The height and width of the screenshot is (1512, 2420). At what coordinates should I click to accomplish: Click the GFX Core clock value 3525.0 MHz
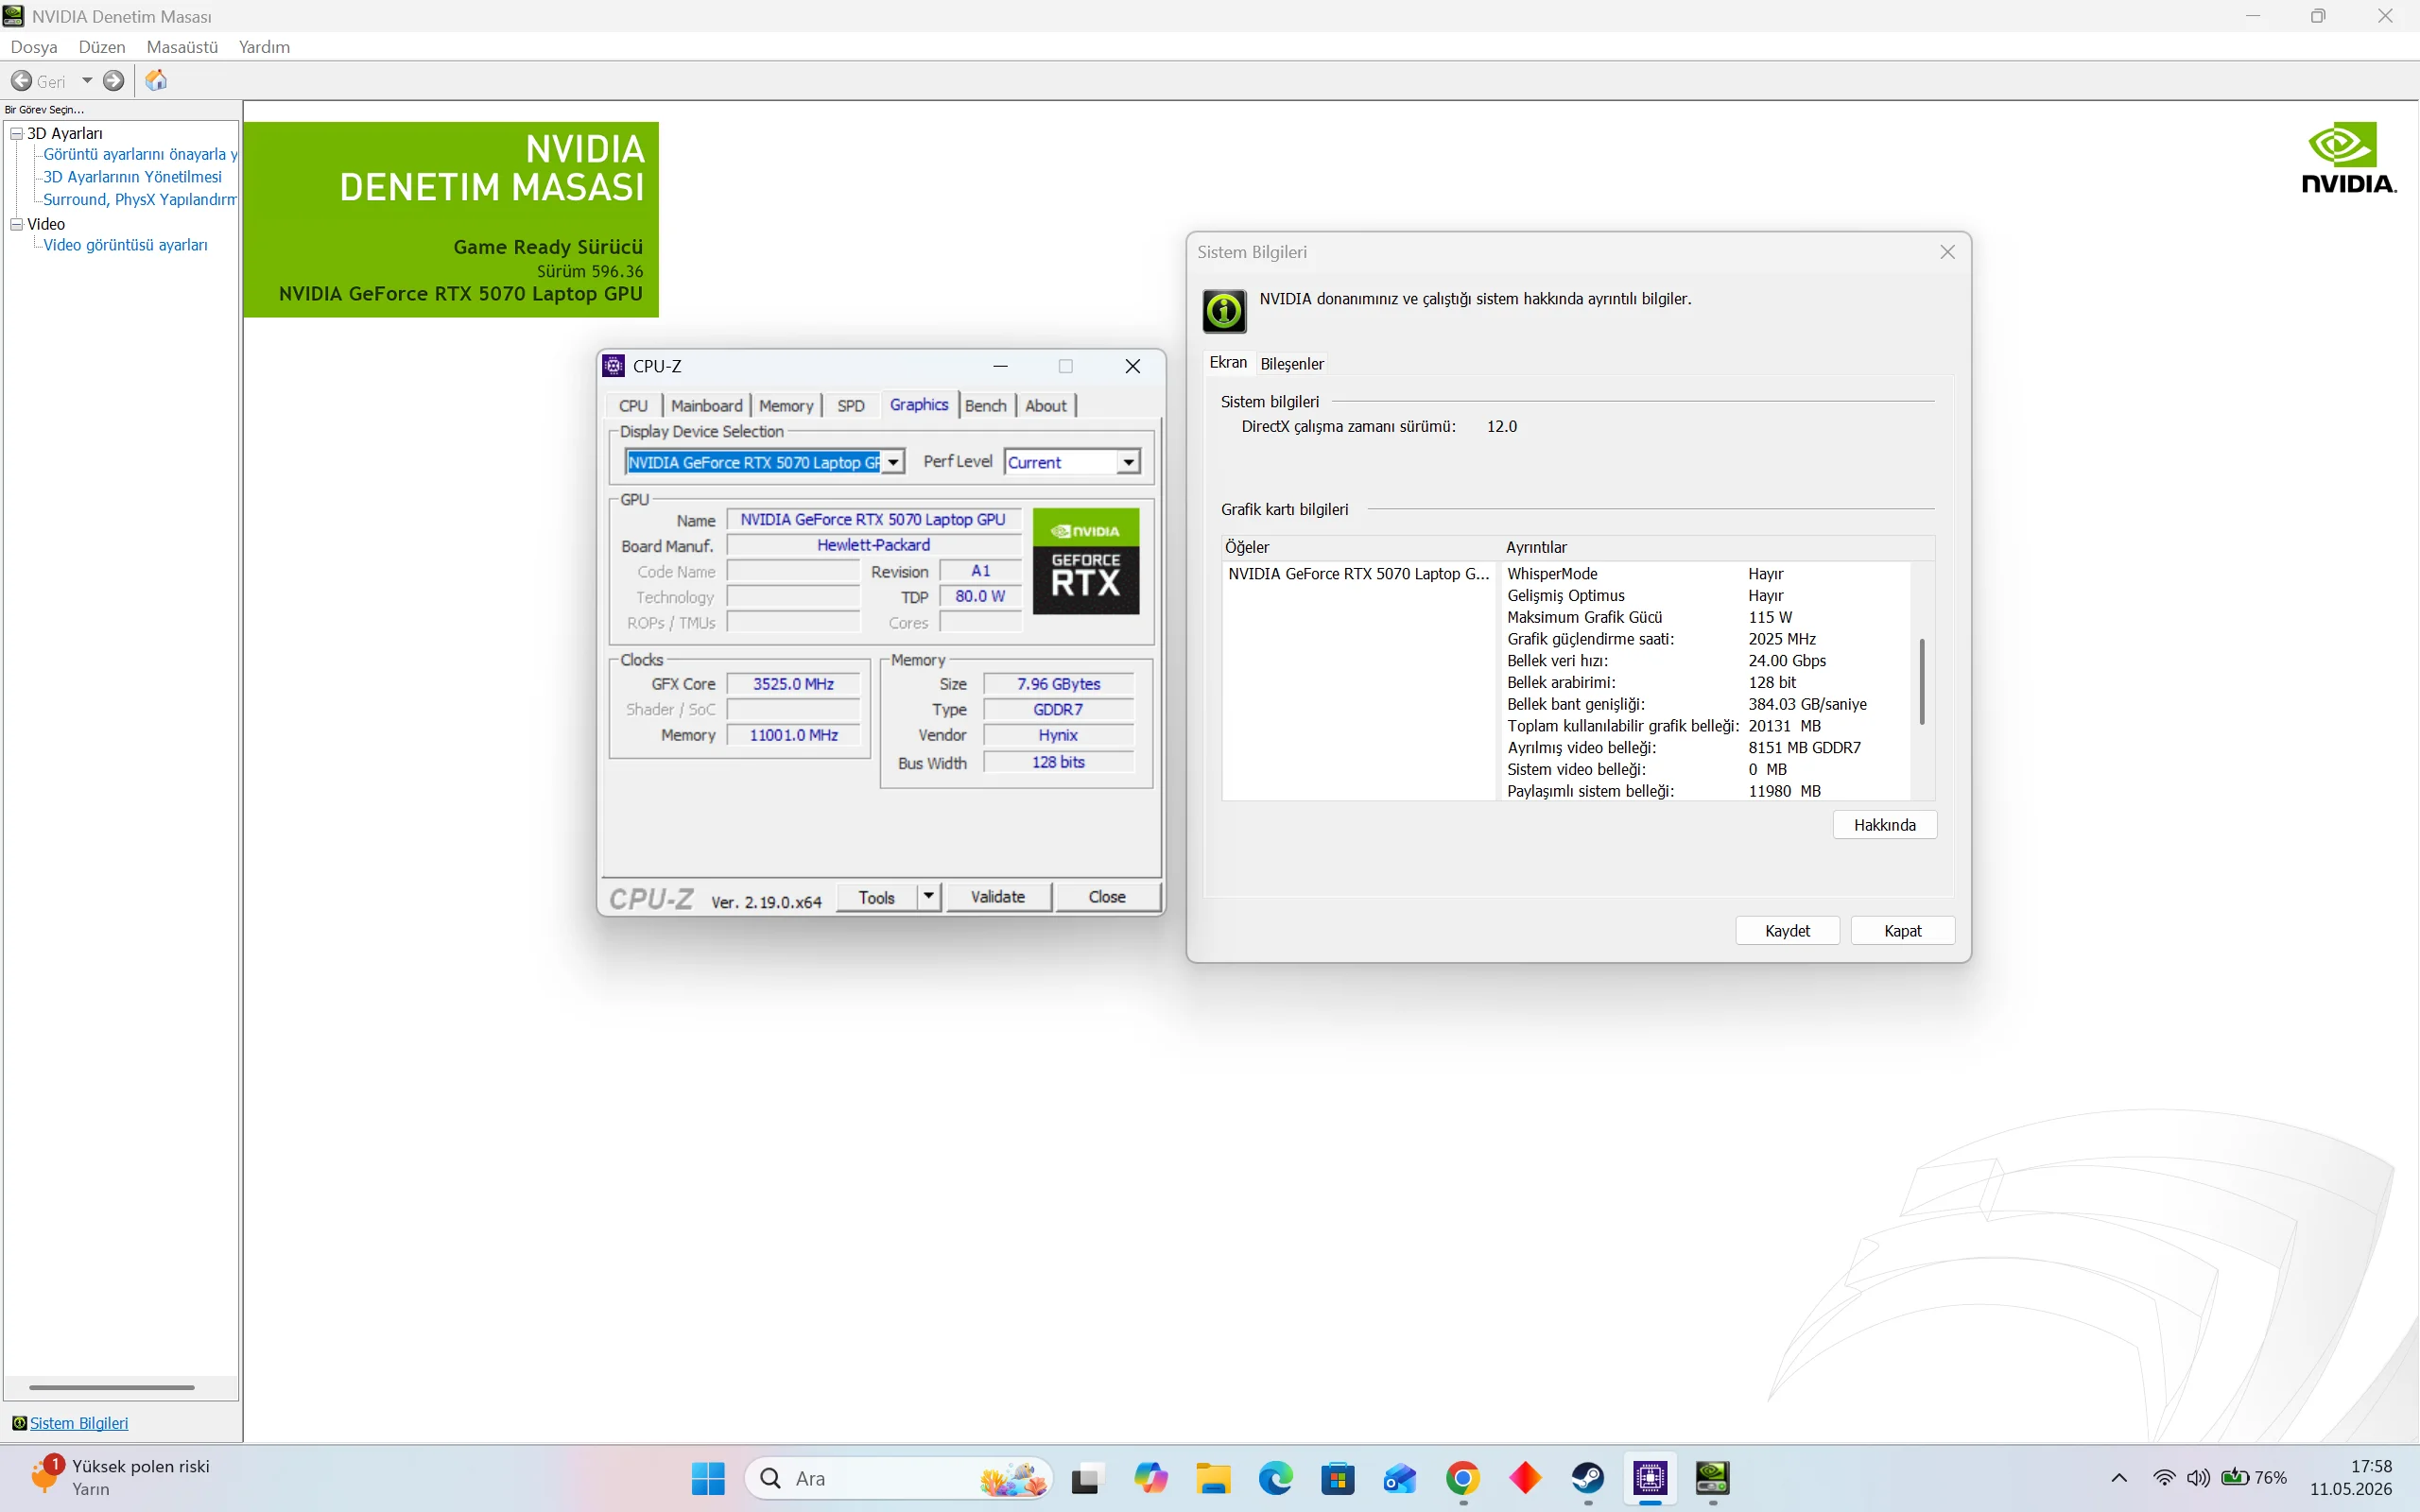pyautogui.click(x=793, y=684)
